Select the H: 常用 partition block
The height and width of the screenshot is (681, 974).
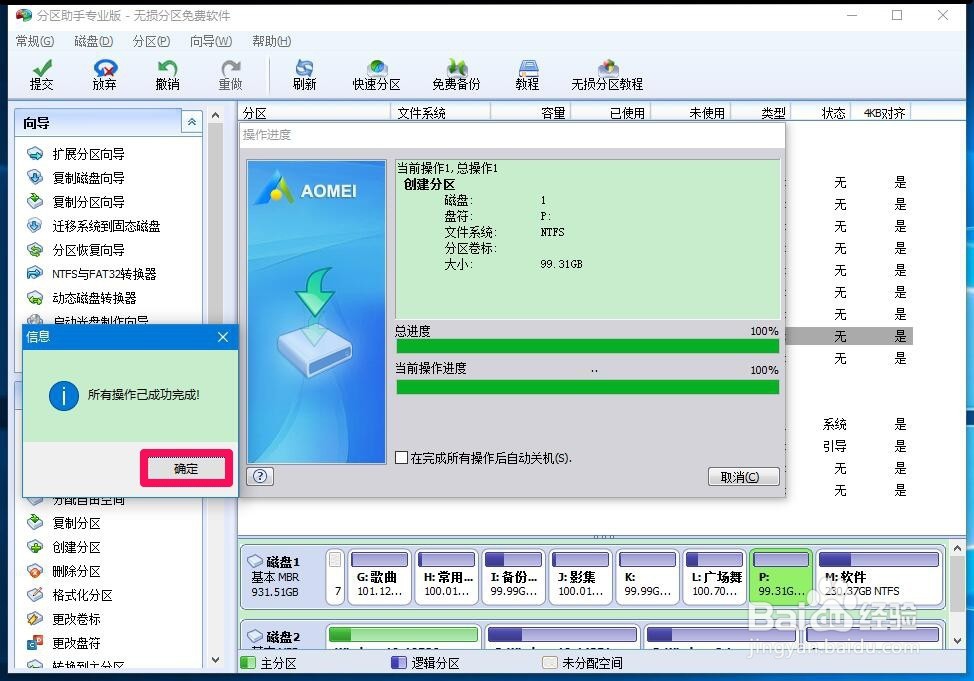pos(447,577)
